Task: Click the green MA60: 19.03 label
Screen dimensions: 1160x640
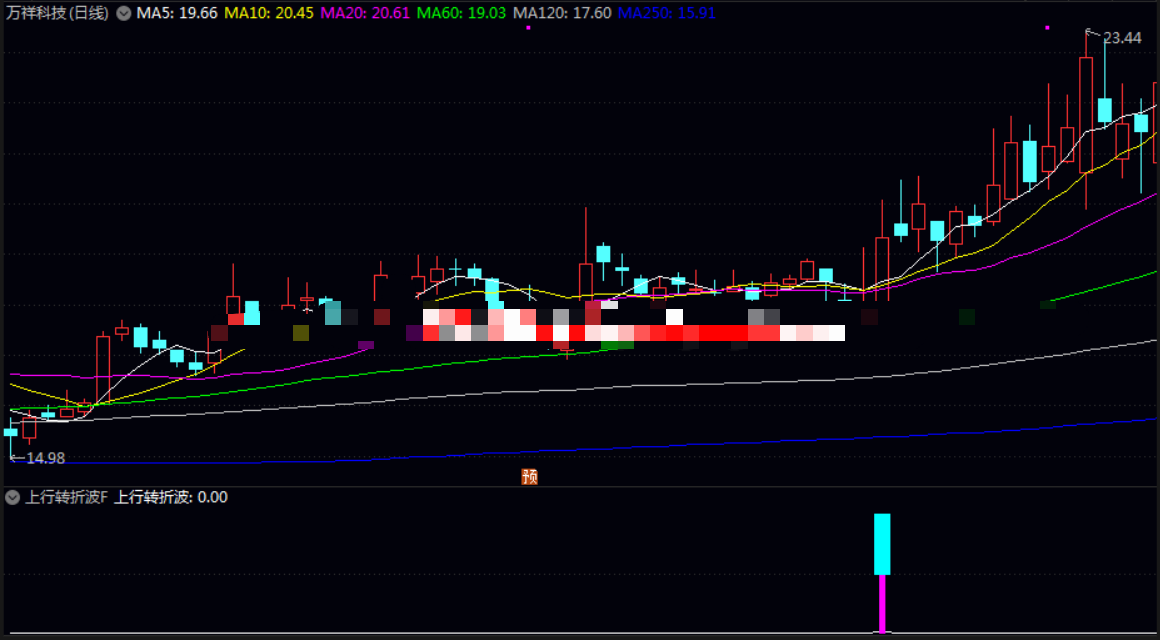Action: tap(461, 13)
